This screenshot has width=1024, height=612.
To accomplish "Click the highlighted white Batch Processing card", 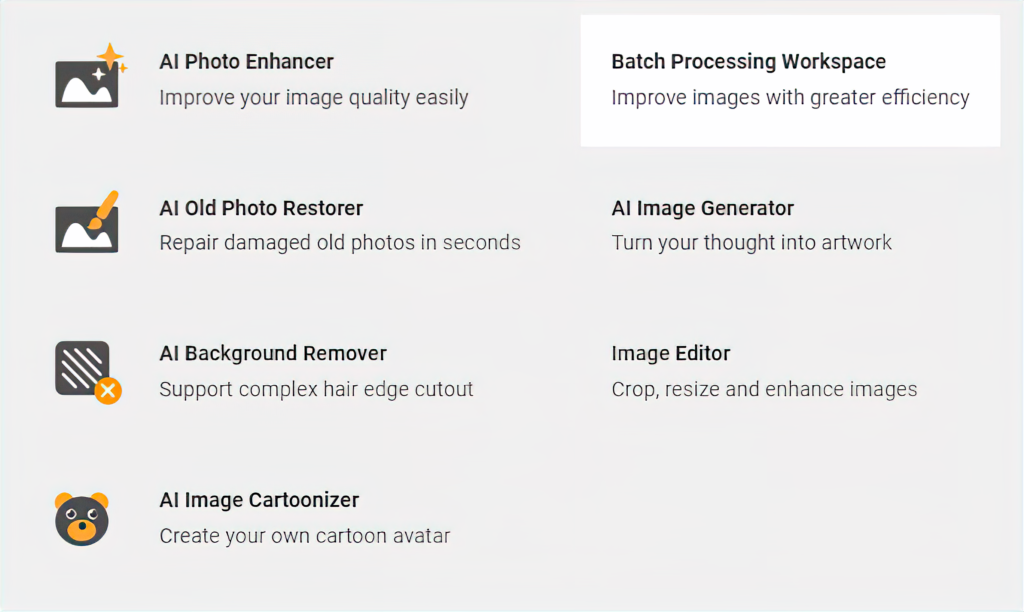I will (x=790, y=81).
